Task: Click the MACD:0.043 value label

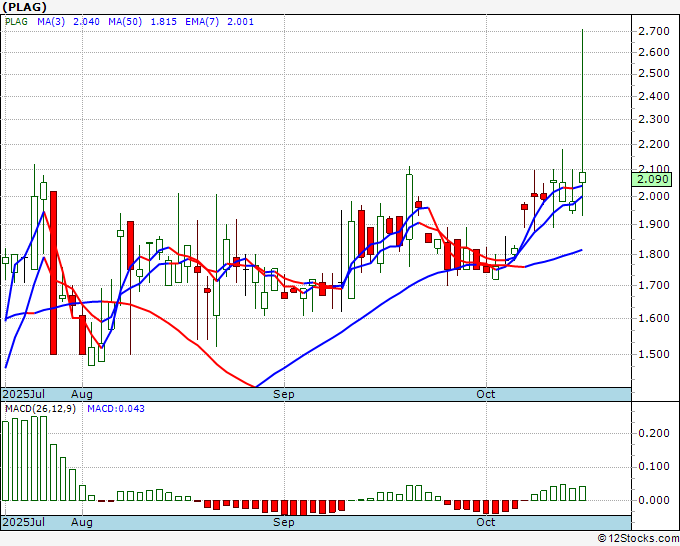Action: coord(116,409)
